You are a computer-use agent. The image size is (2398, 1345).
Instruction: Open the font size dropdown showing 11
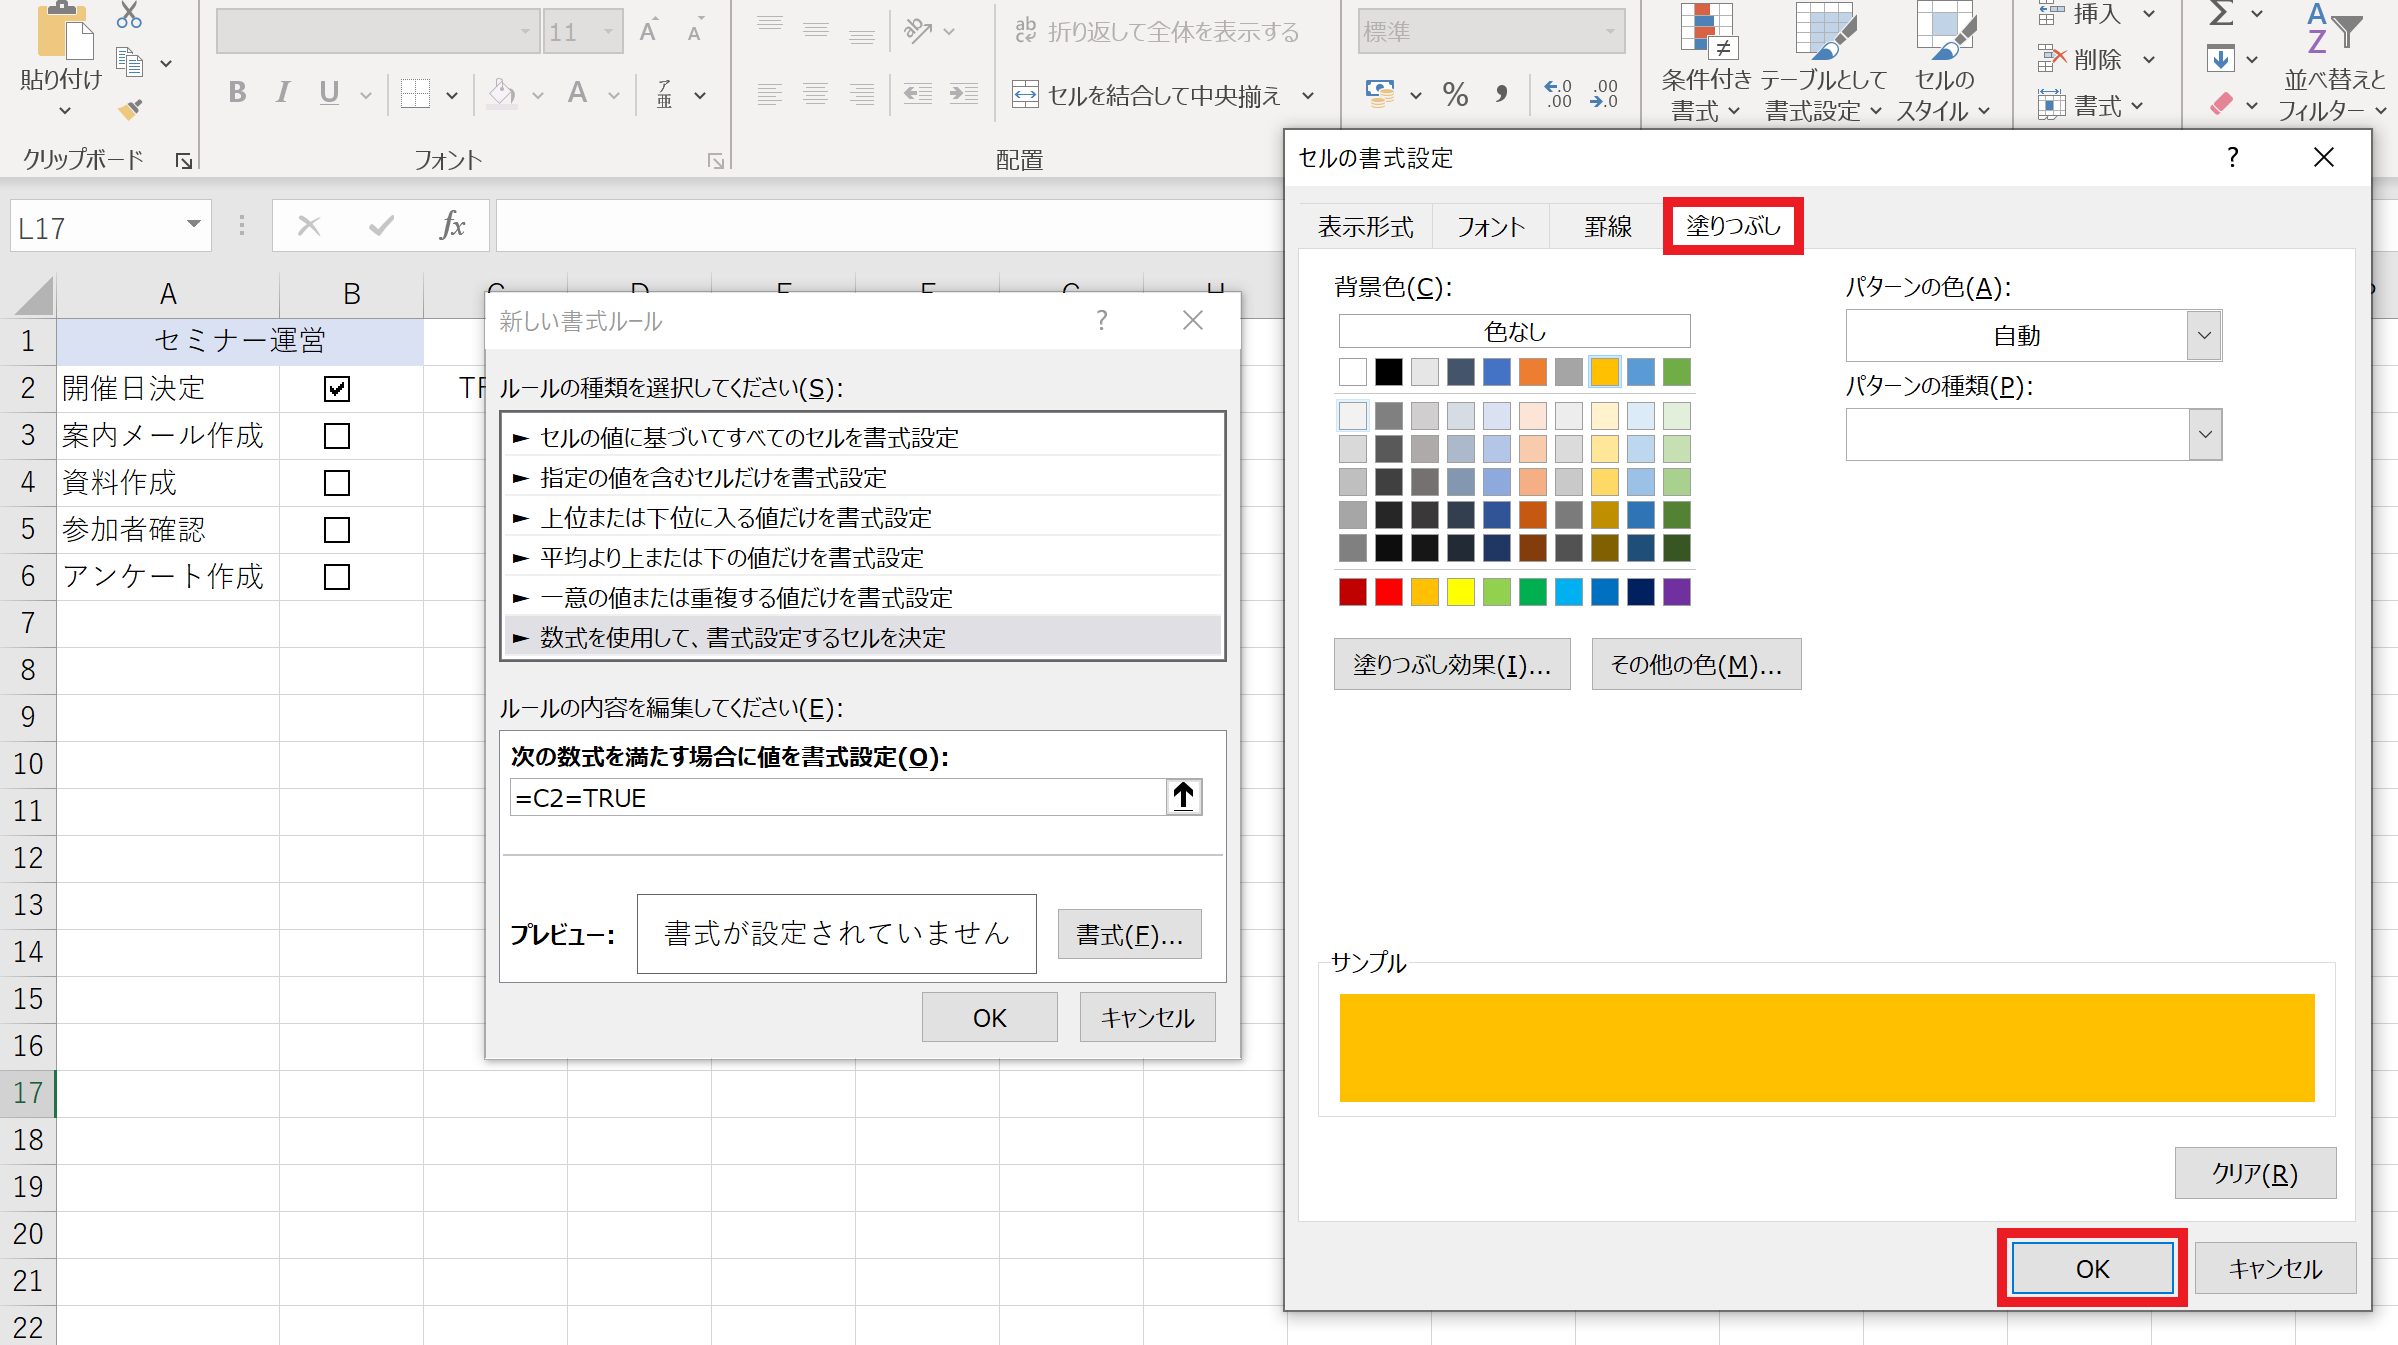(608, 32)
